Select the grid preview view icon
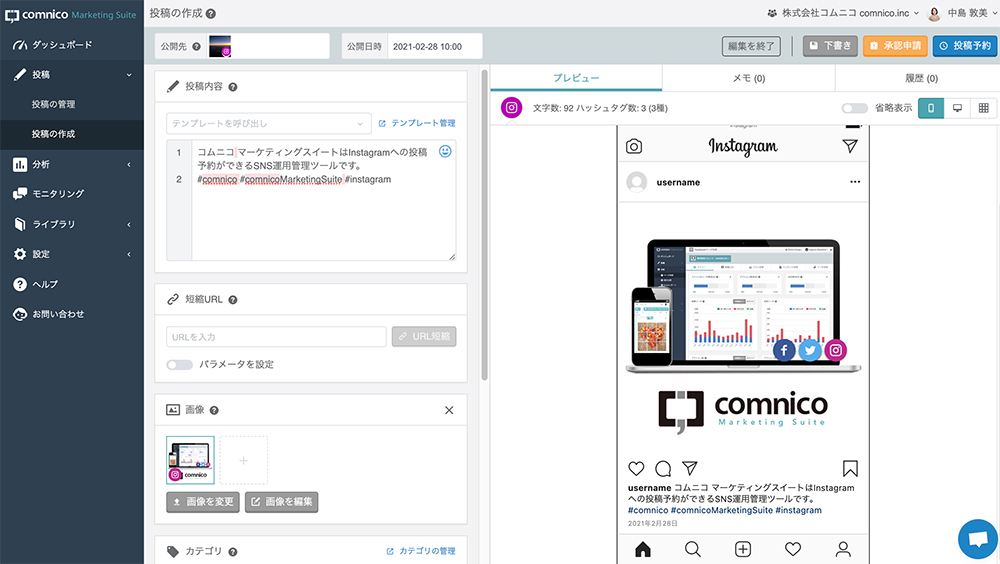The width and height of the screenshot is (1000, 564). click(984, 108)
